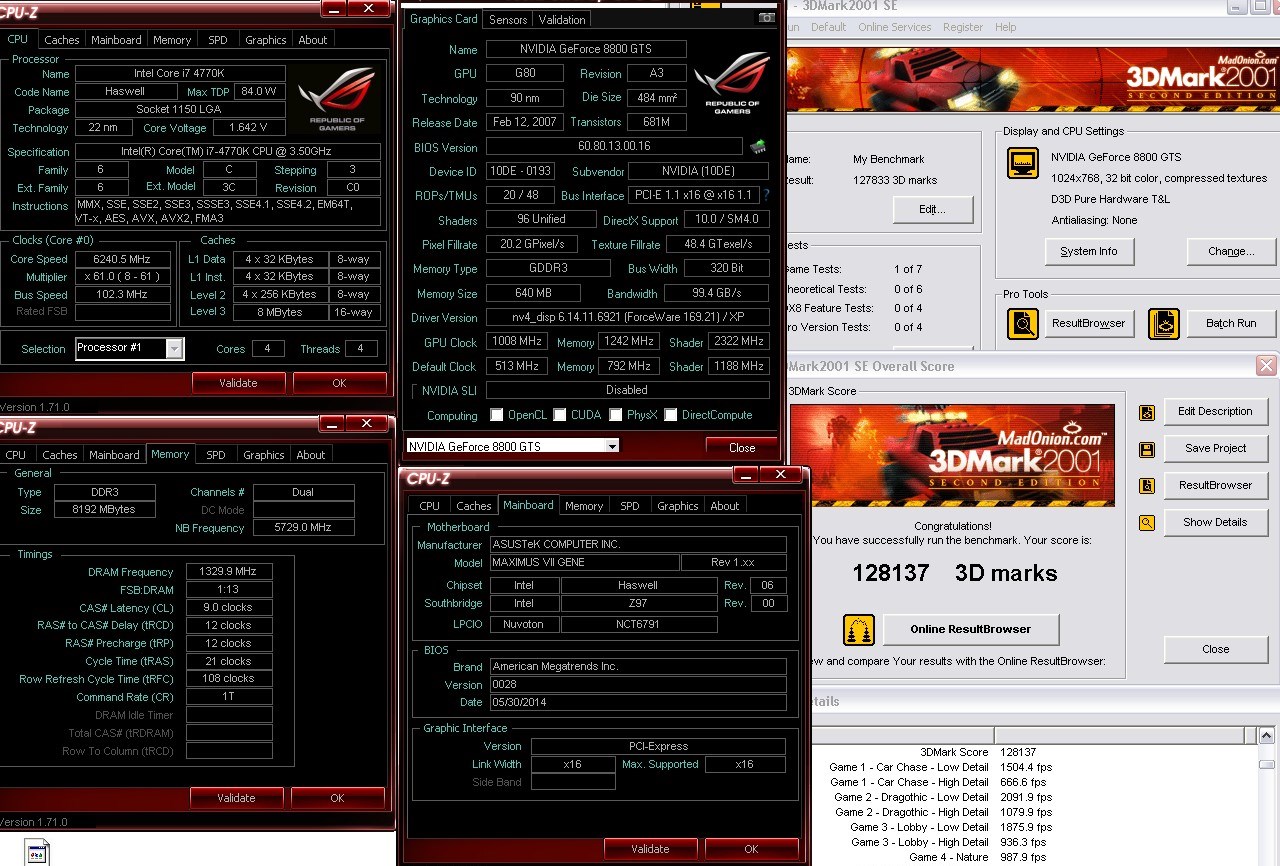The width and height of the screenshot is (1280, 866).
Task: Click OK in top CPU-Z CPU window
Action: click(339, 383)
